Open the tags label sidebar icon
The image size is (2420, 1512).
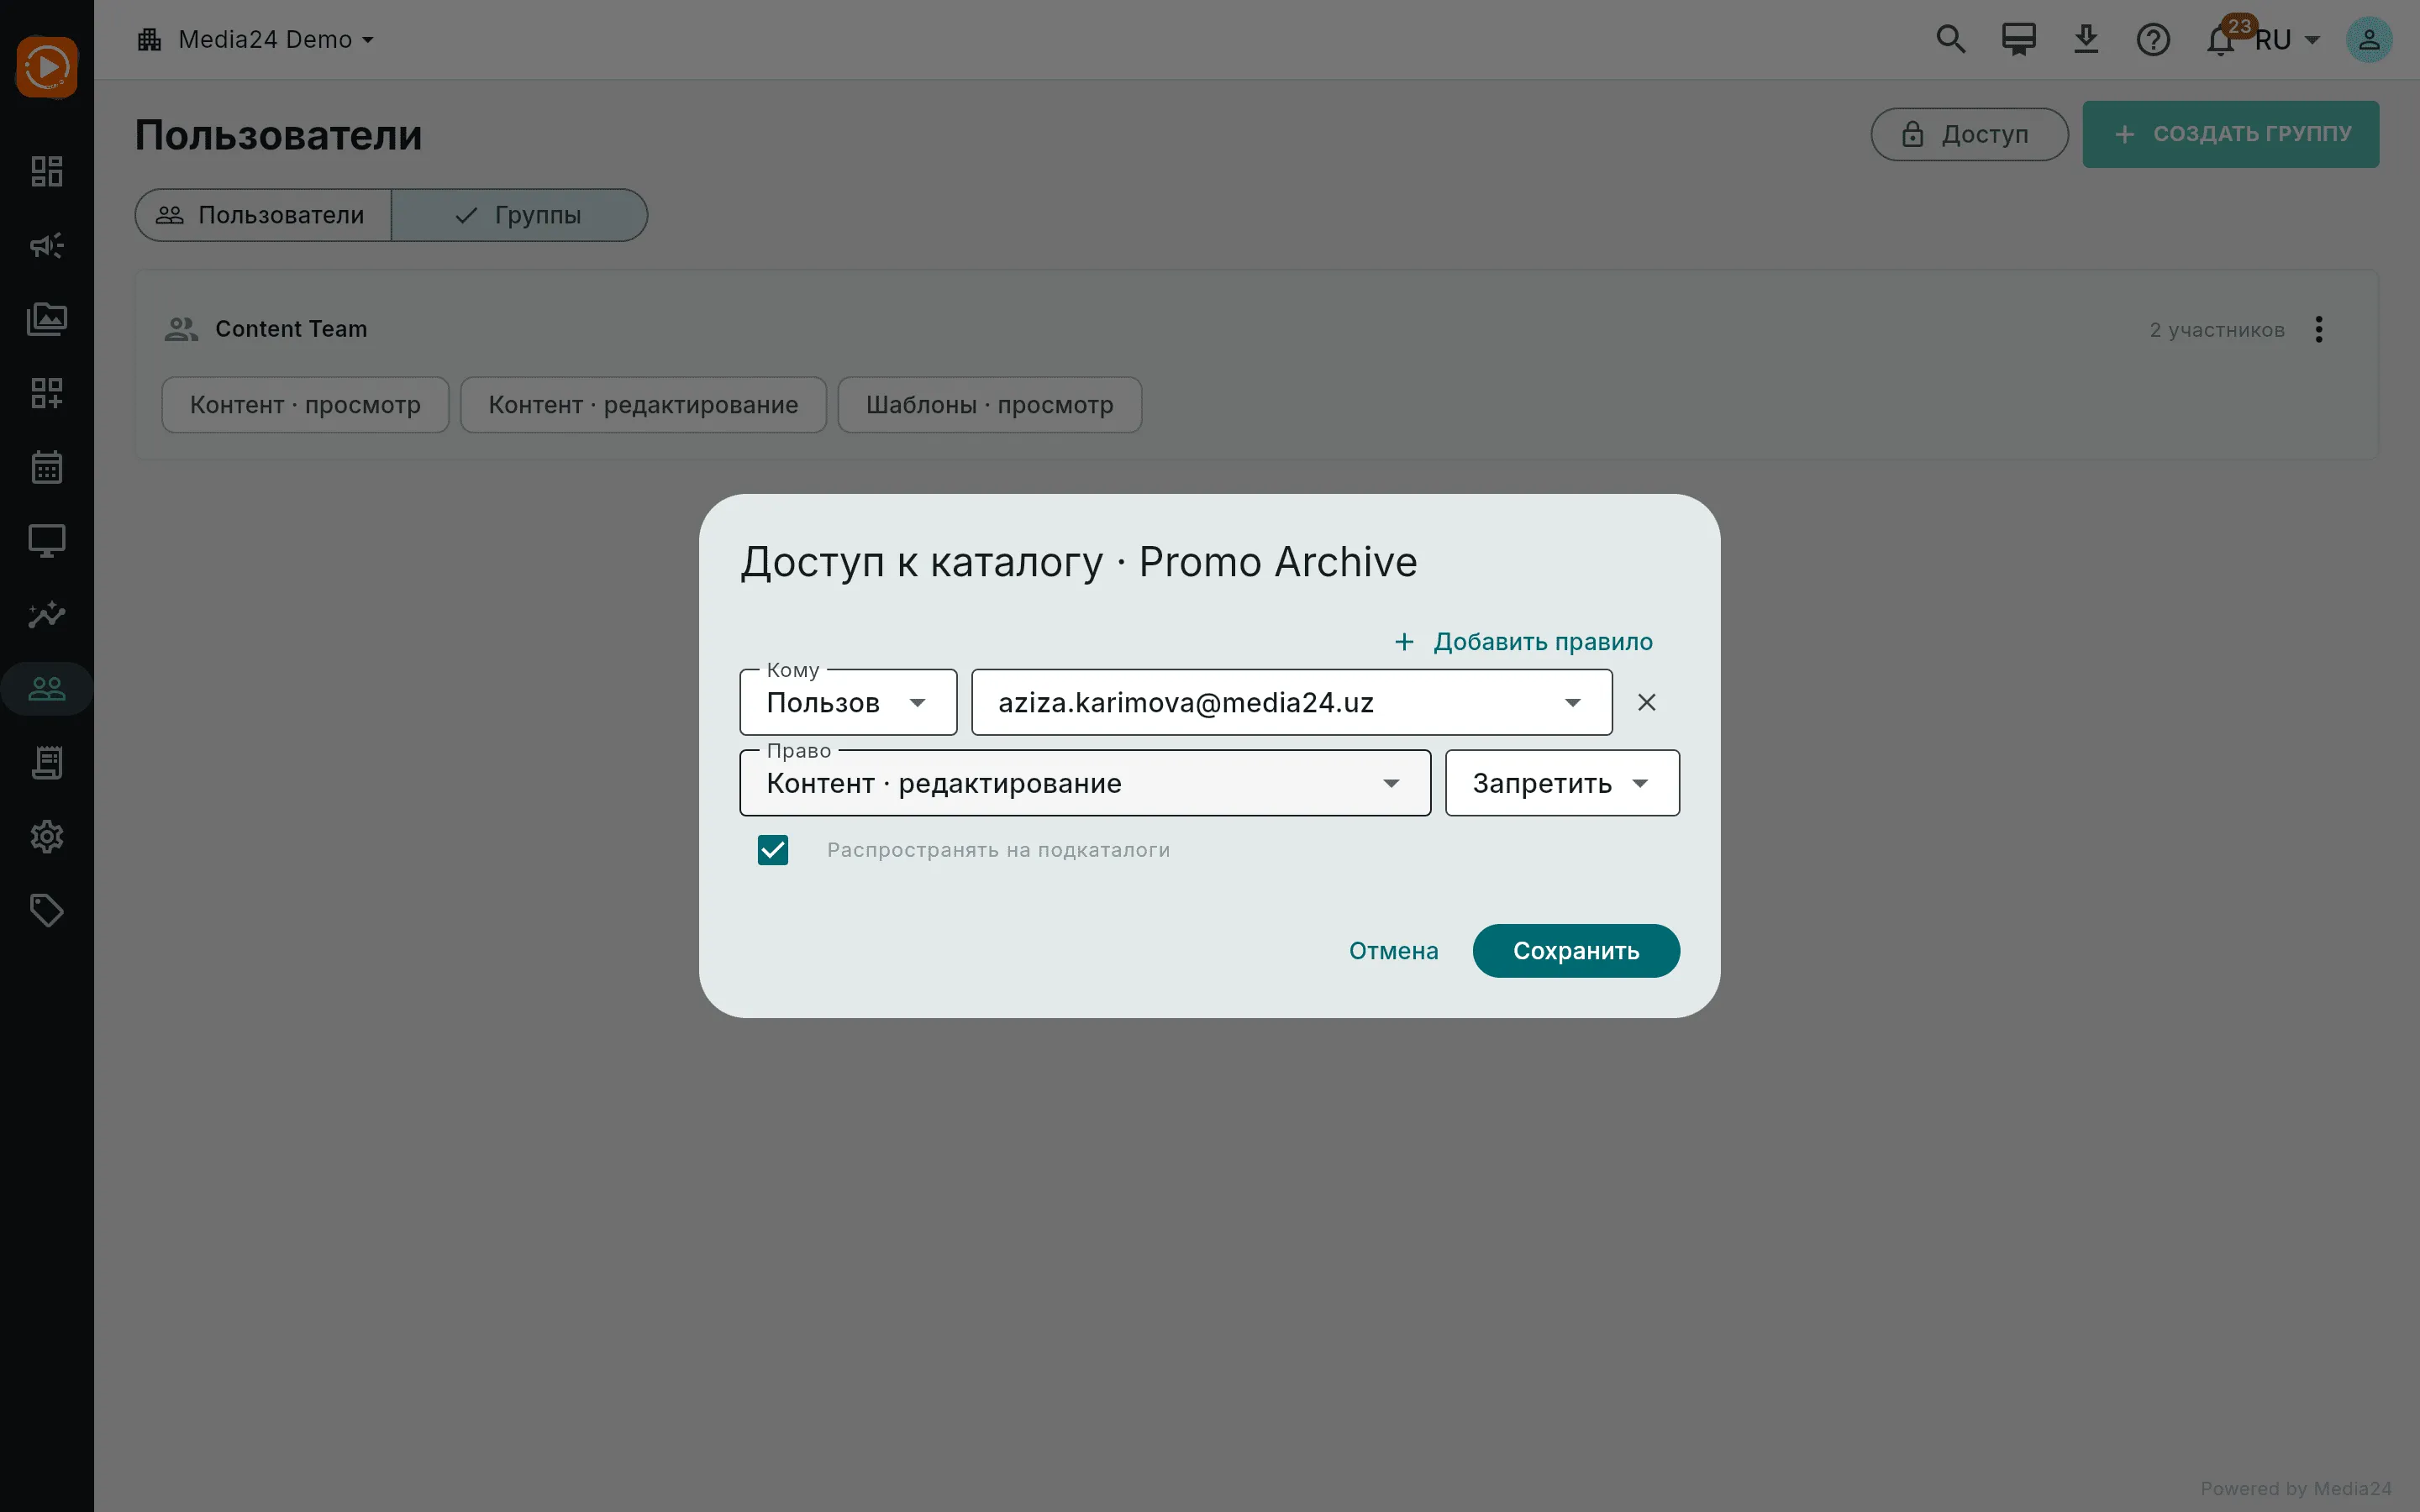pyautogui.click(x=47, y=910)
